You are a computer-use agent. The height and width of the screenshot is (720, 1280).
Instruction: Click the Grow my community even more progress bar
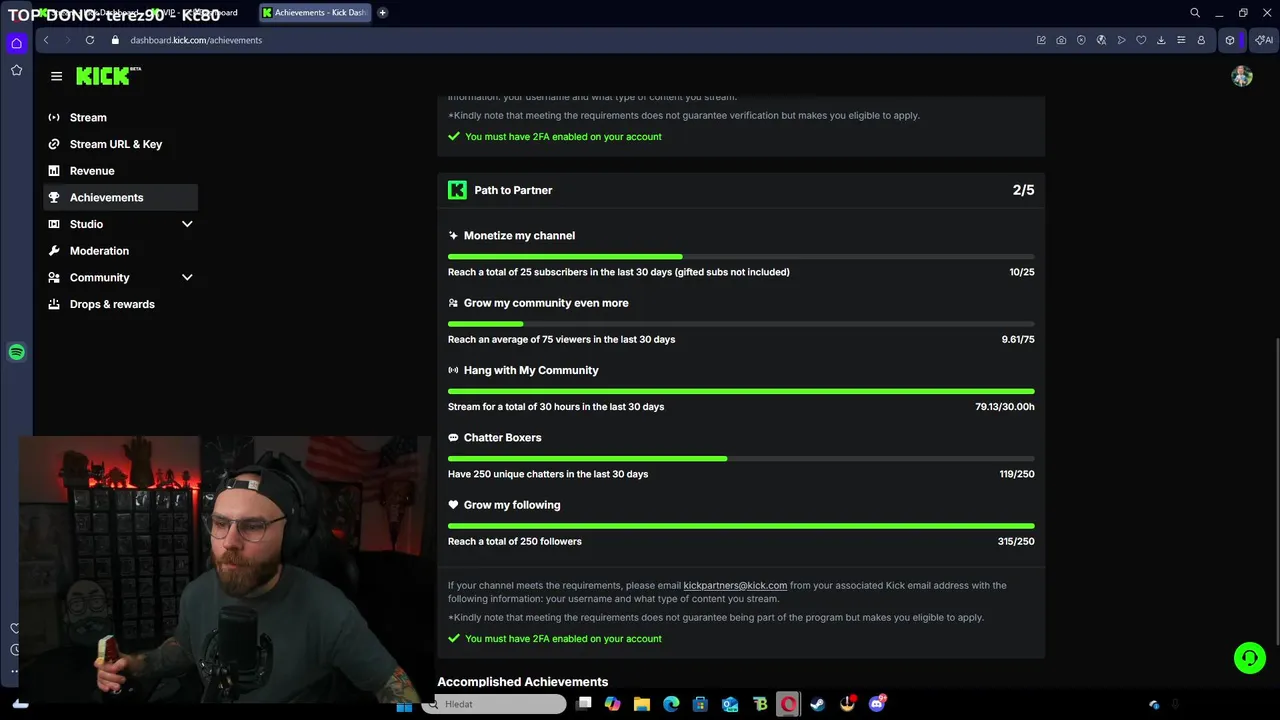click(741, 324)
